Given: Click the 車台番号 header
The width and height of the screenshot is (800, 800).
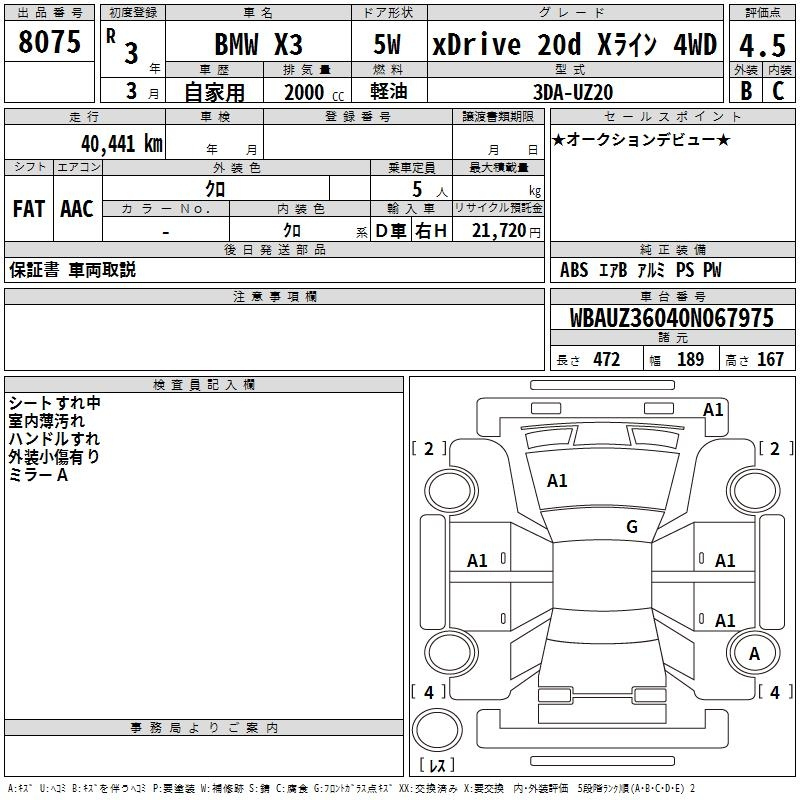Looking at the screenshot, I should (x=673, y=296).
